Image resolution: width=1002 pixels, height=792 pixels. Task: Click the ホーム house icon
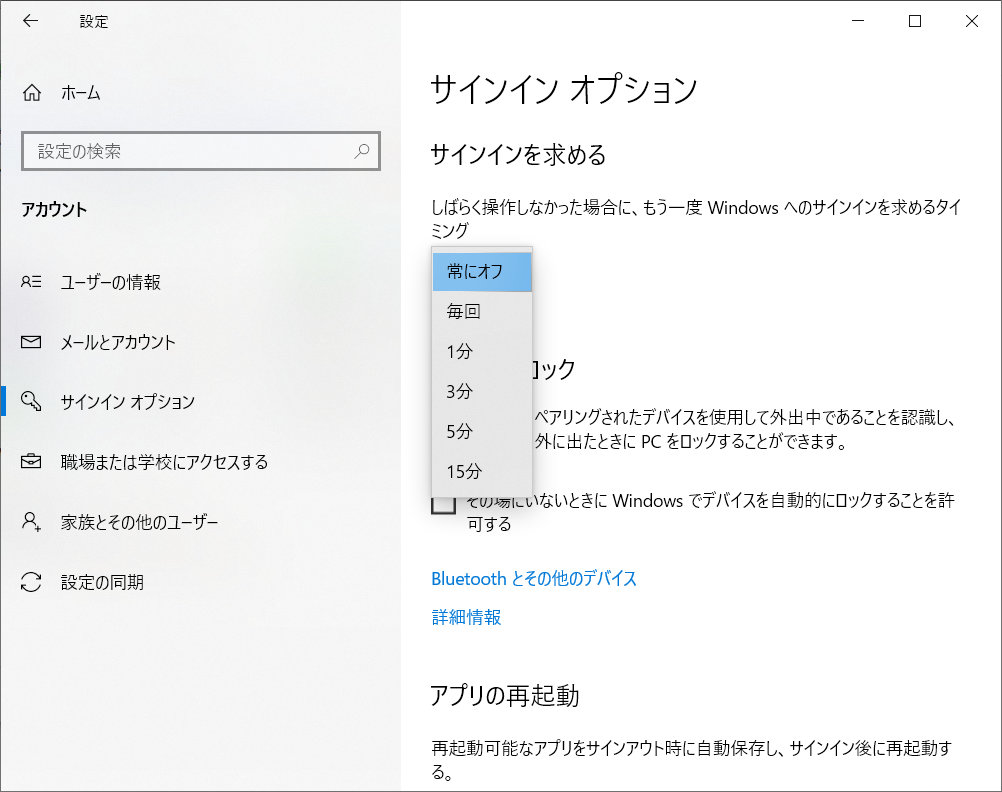[x=30, y=92]
